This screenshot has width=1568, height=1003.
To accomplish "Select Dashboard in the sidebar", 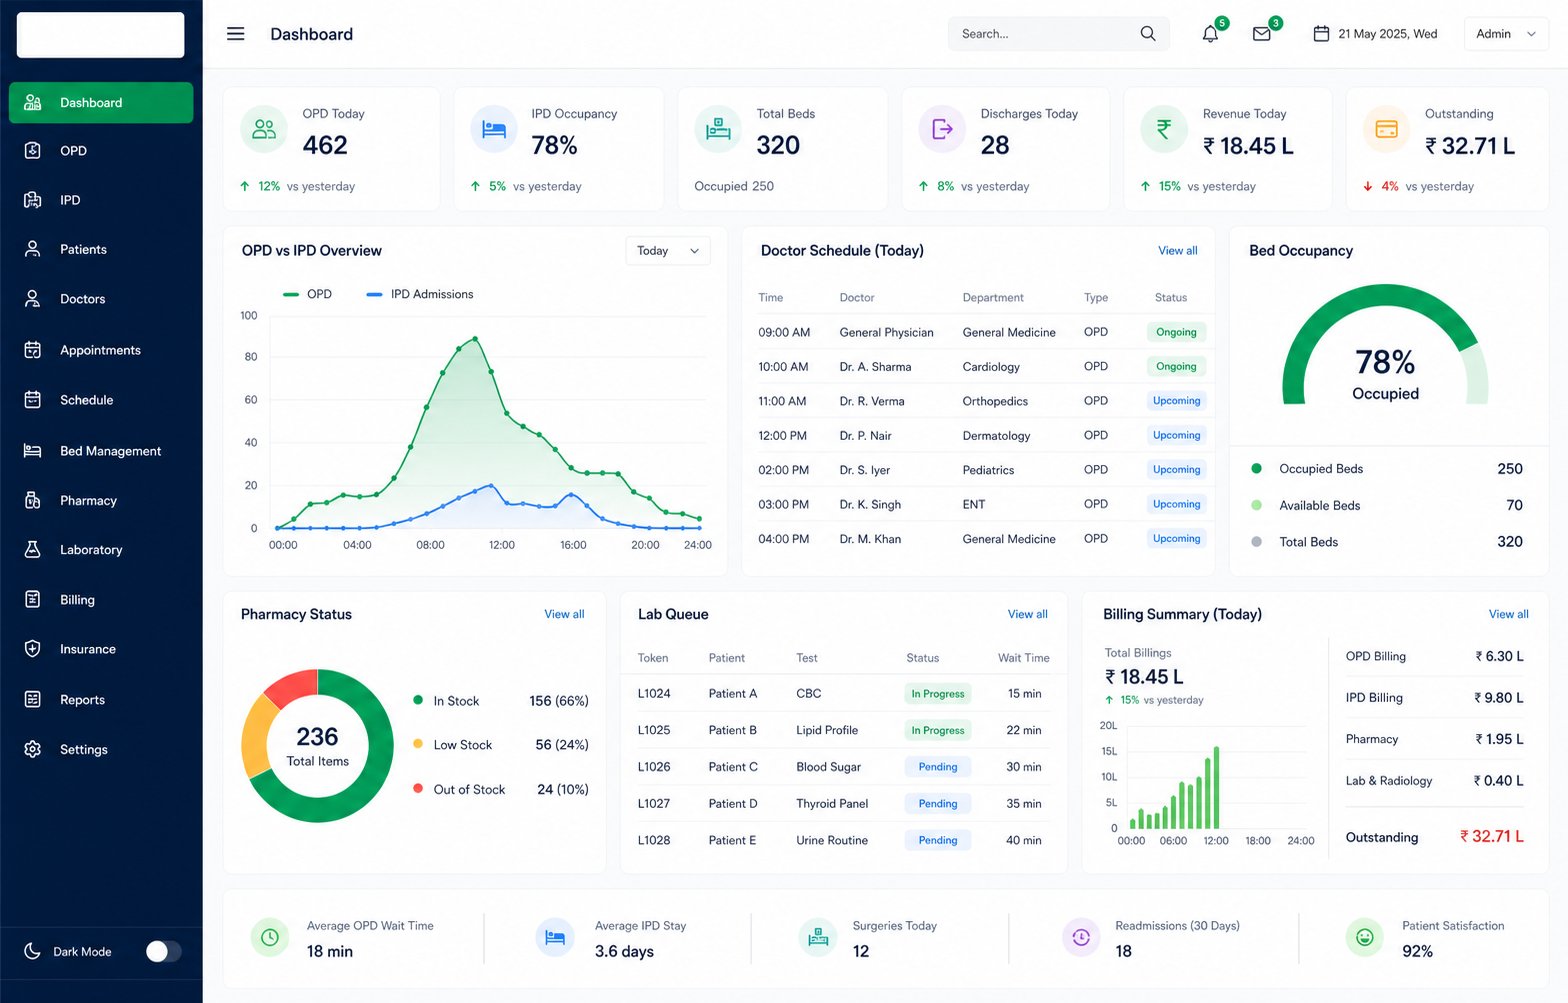I will point(101,103).
